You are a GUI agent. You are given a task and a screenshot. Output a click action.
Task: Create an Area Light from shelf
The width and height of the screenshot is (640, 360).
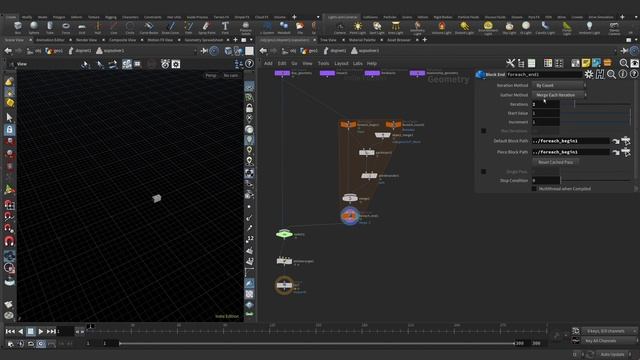pos(395,27)
